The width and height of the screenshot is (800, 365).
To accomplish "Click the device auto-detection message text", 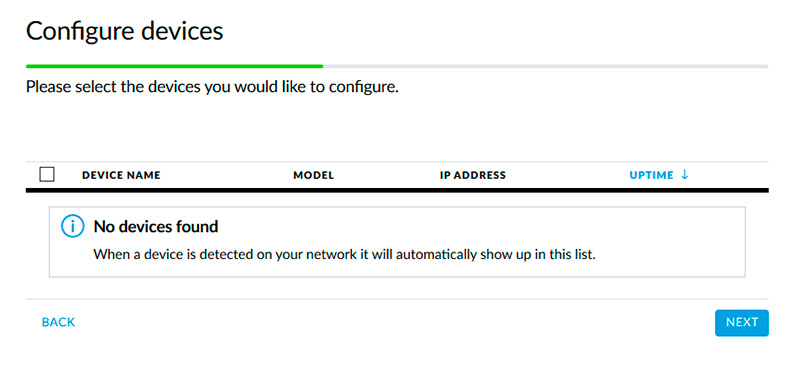I will click(345, 254).
